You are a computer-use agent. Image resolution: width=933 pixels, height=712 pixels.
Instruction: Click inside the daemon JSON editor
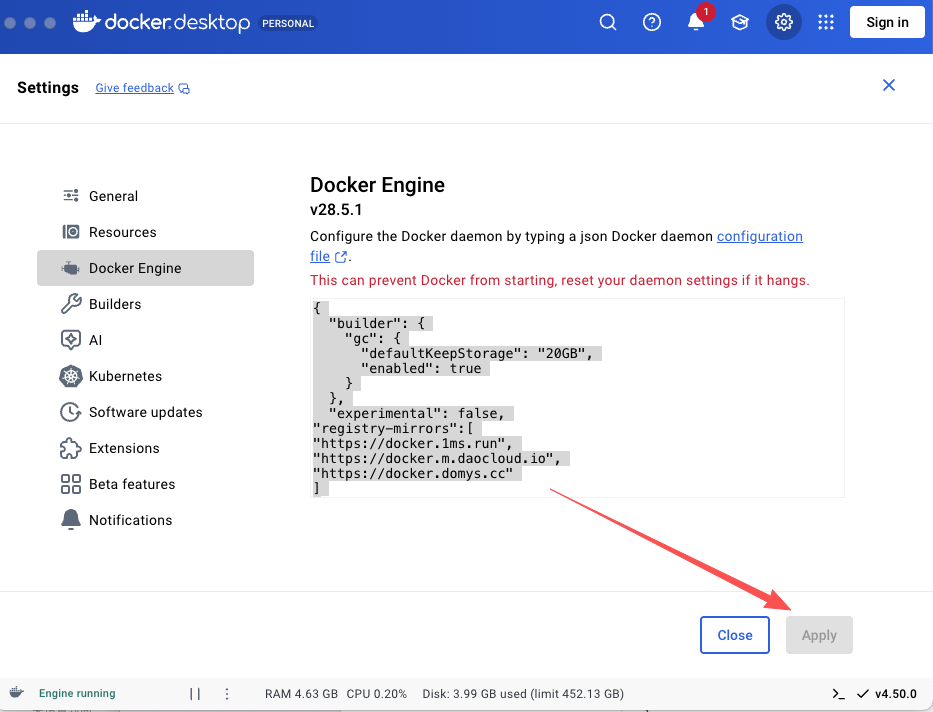click(577, 398)
